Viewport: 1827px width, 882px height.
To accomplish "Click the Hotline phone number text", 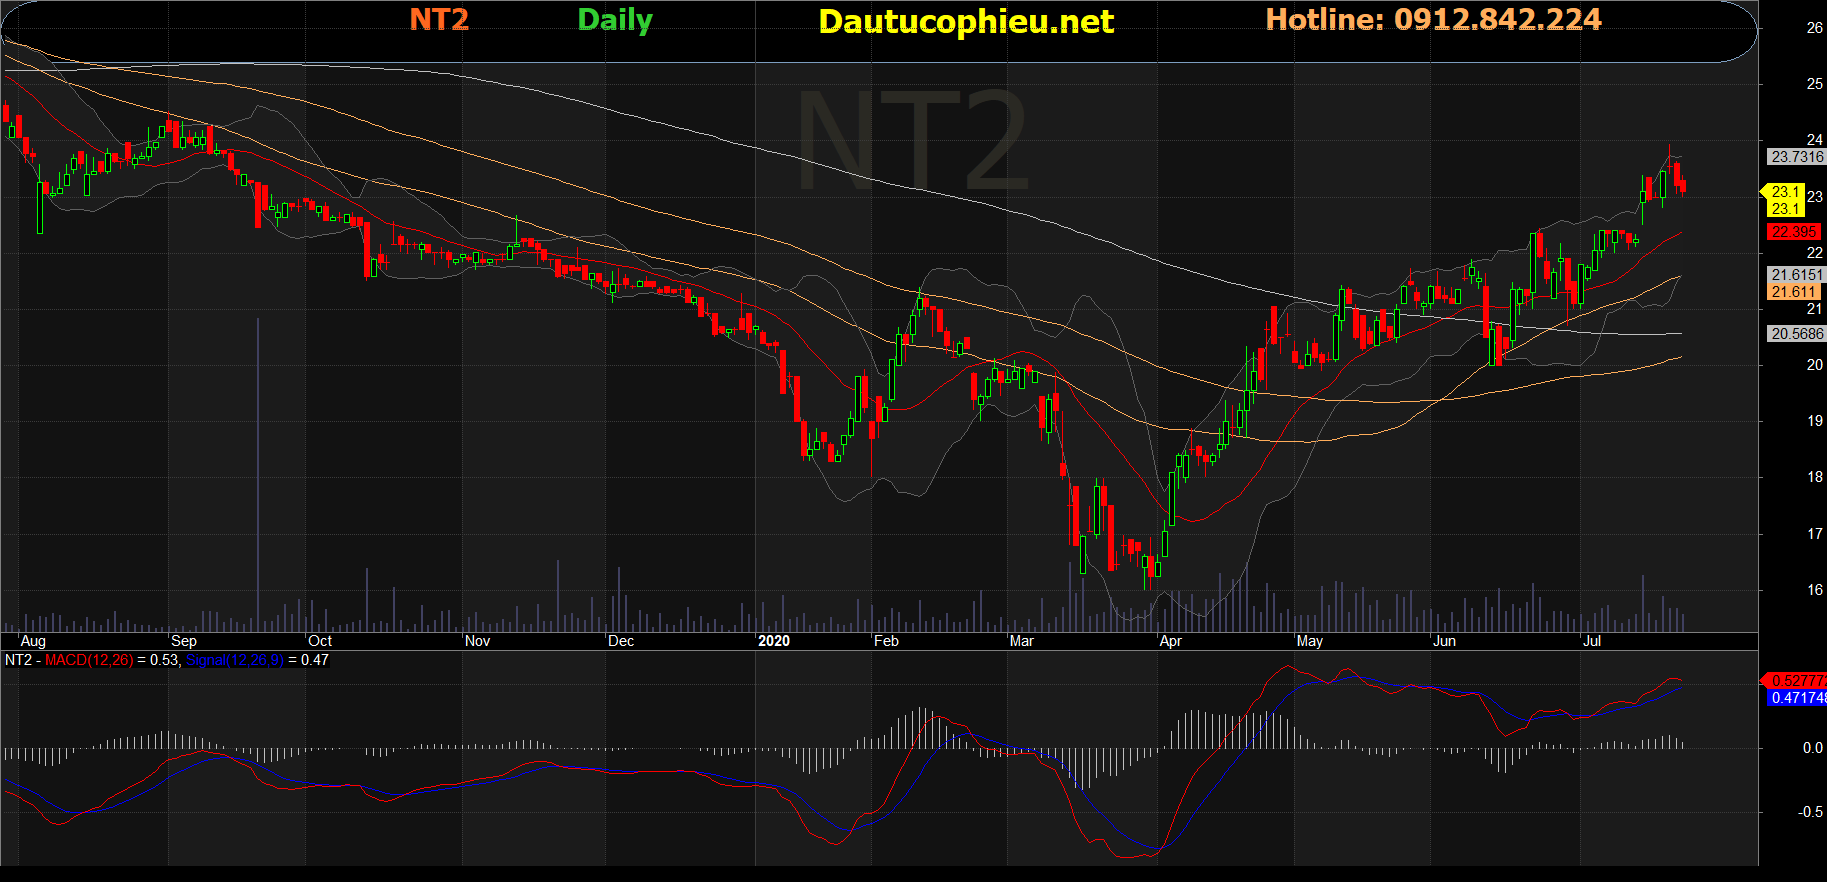I will coord(1433,20).
